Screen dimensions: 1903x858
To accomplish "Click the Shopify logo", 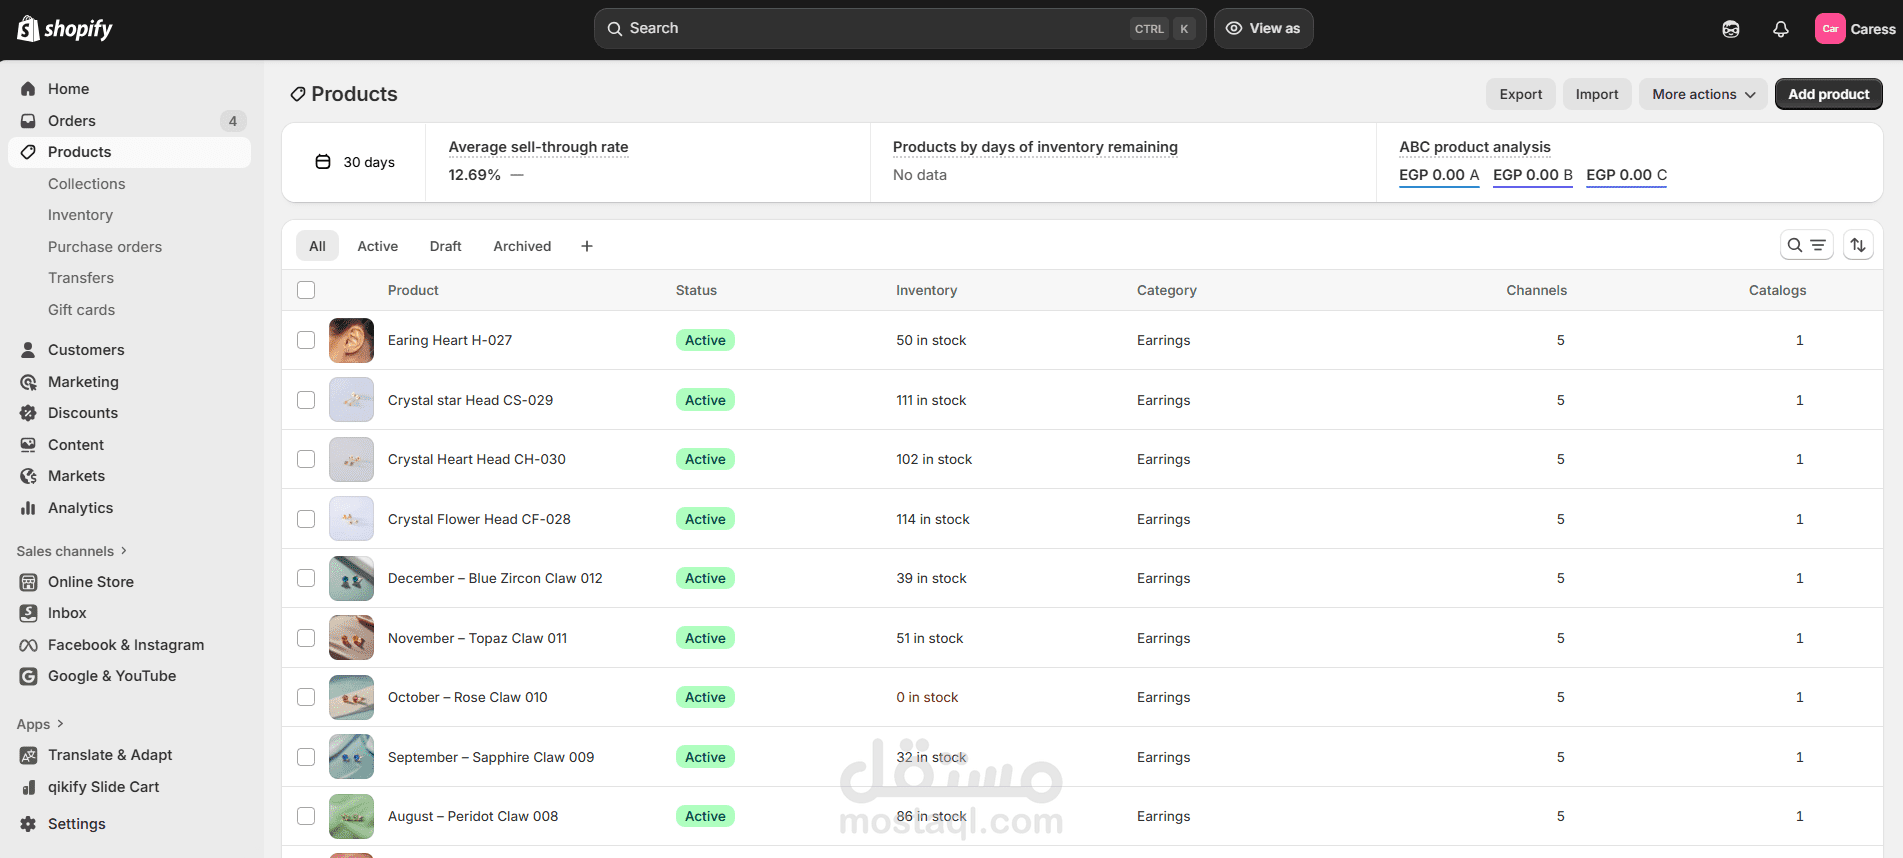I will pos(65,29).
